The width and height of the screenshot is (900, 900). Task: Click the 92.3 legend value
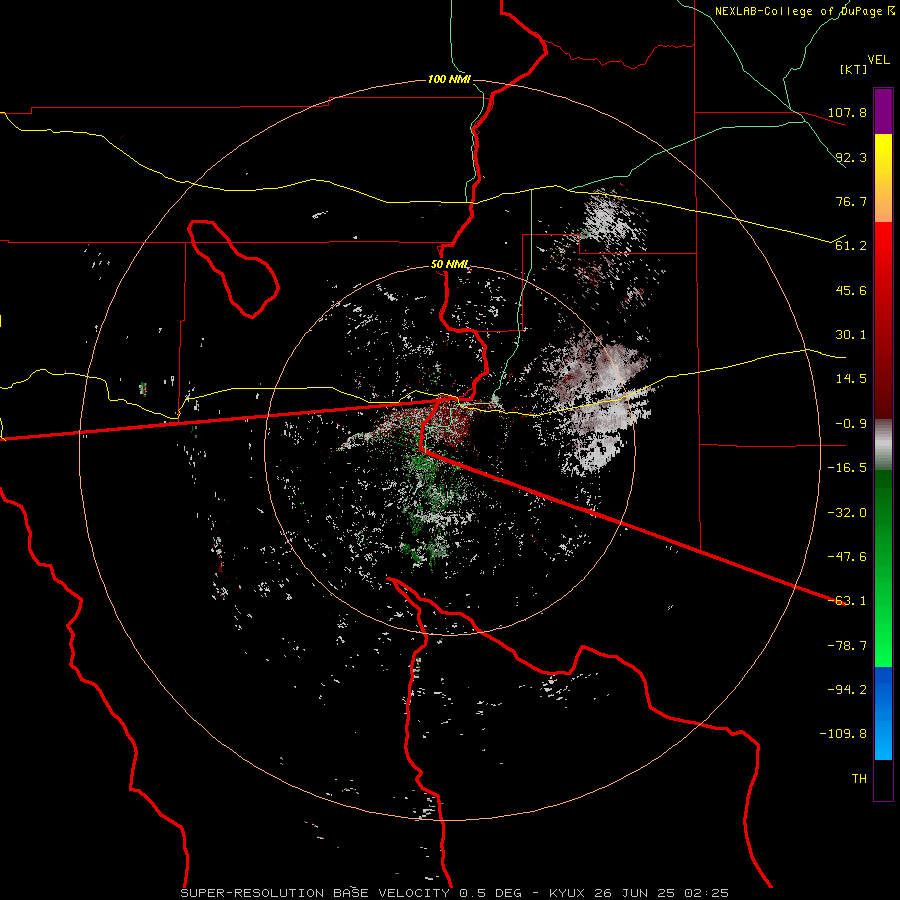(851, 157)
